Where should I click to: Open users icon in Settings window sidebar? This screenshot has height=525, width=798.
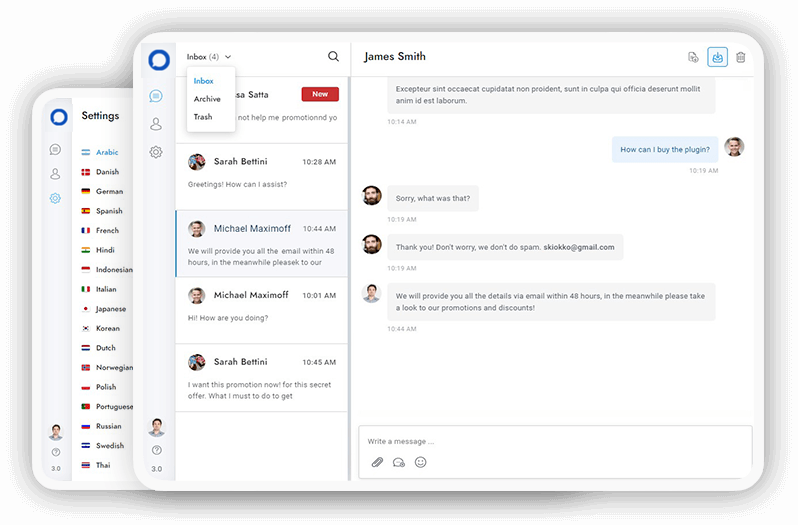point(55,173)
